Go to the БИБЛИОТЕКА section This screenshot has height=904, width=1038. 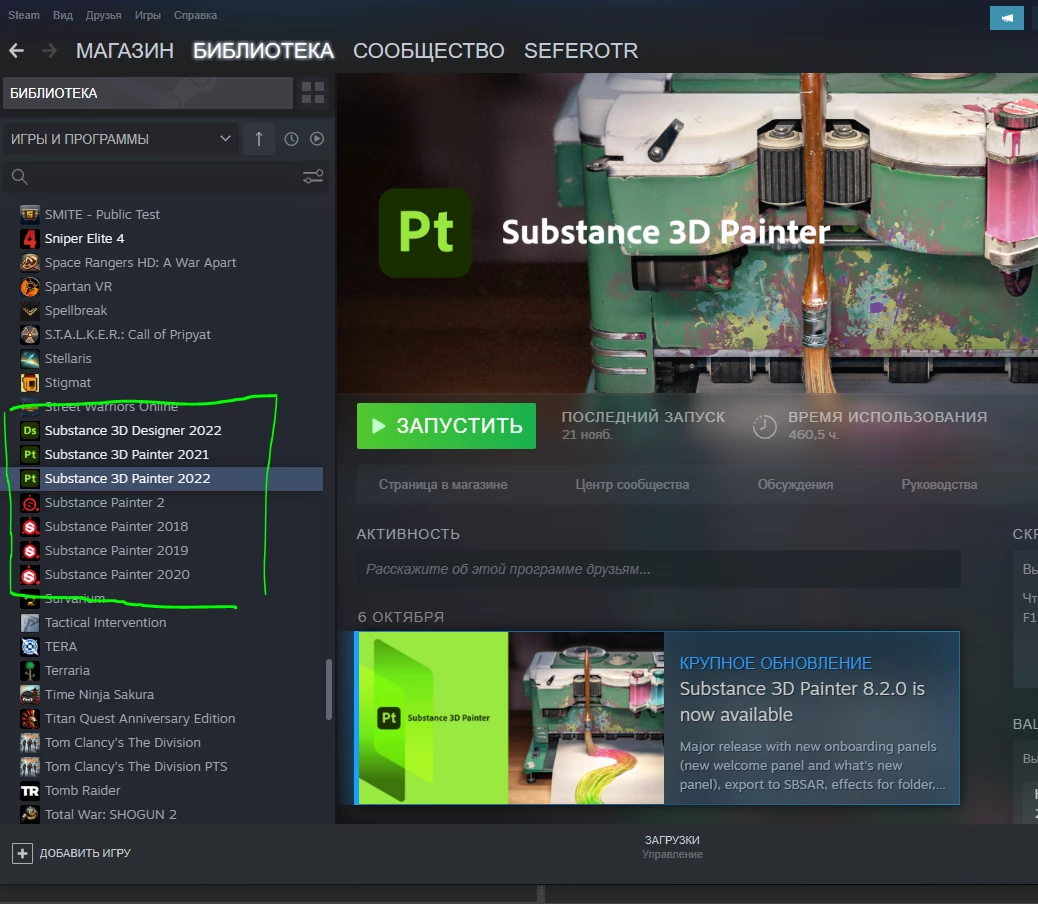pyautogui.click(x=263, y=51)
